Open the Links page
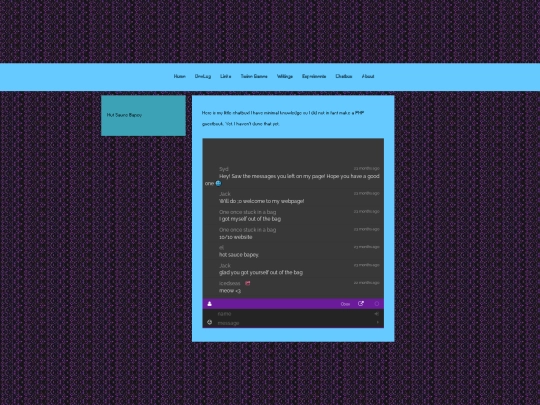Image resolution: width=540 pixels, height=405 pixels. click(x=226, y=76)
